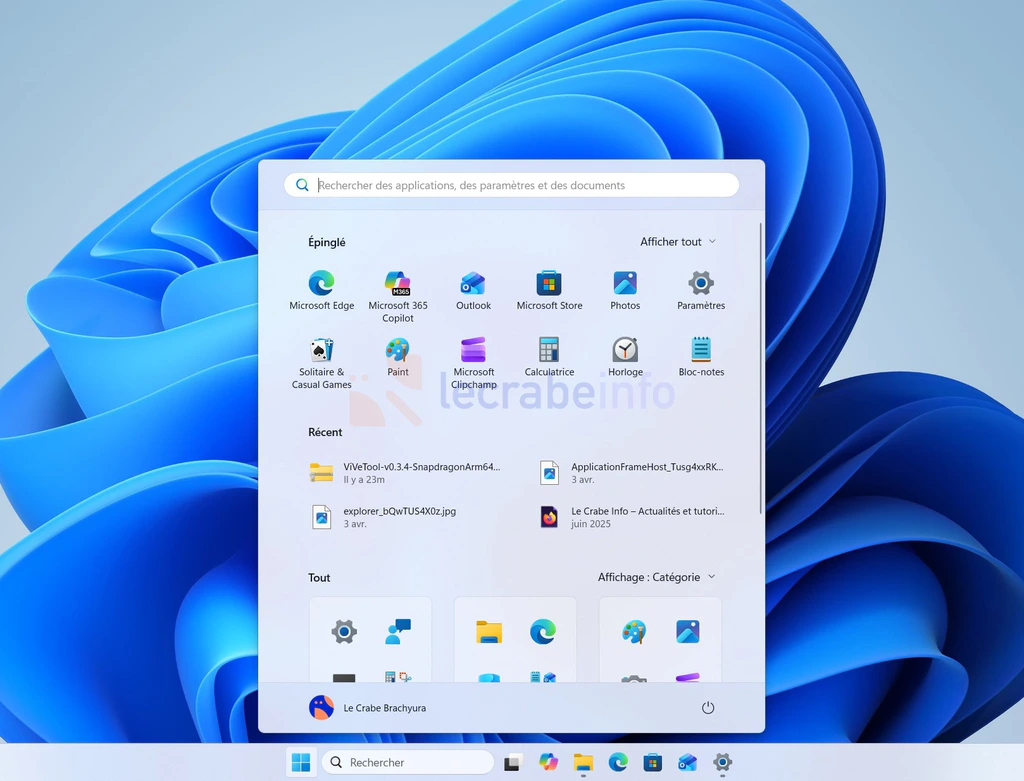Image resolution: width=1024 pixels, height=781 pixels.
Task: Open File Explorer from the taskbar
Action: point(583,762)
